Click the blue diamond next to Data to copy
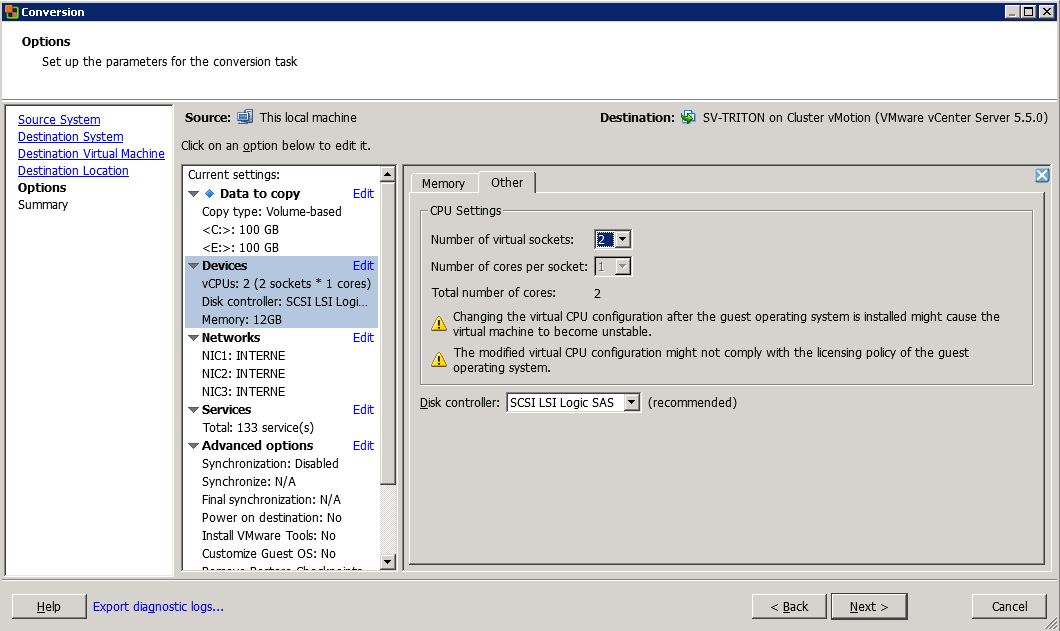 click(210, 193)
